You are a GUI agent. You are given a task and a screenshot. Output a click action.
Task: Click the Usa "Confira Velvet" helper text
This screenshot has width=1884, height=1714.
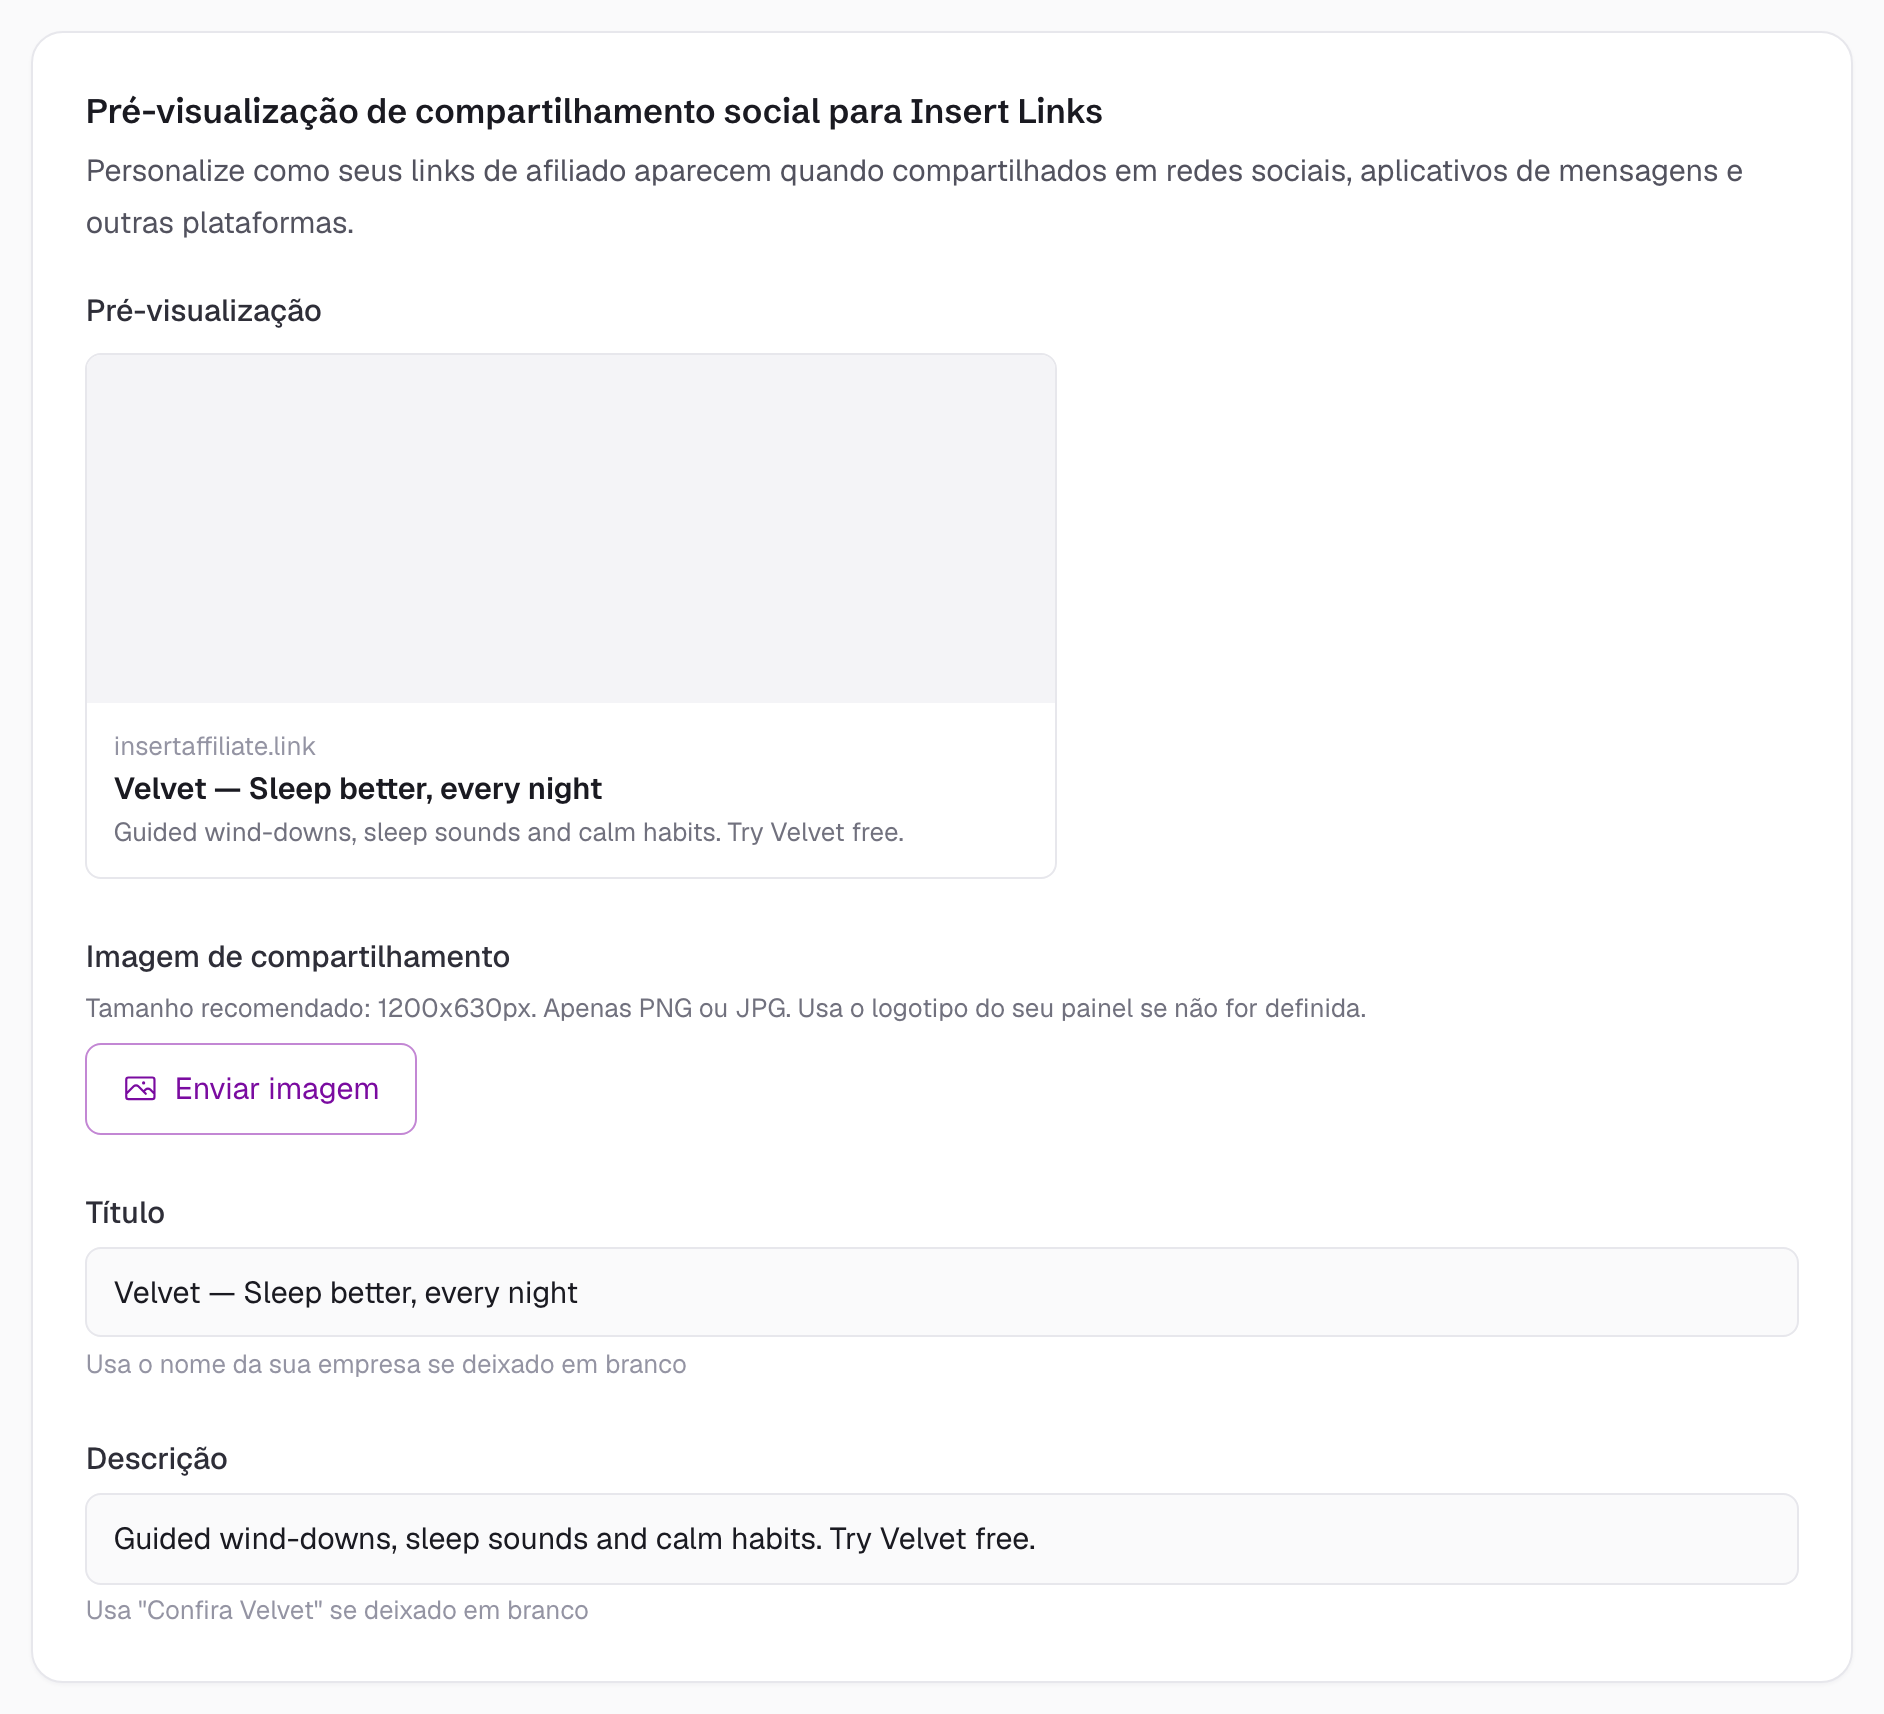point(337,1610)
